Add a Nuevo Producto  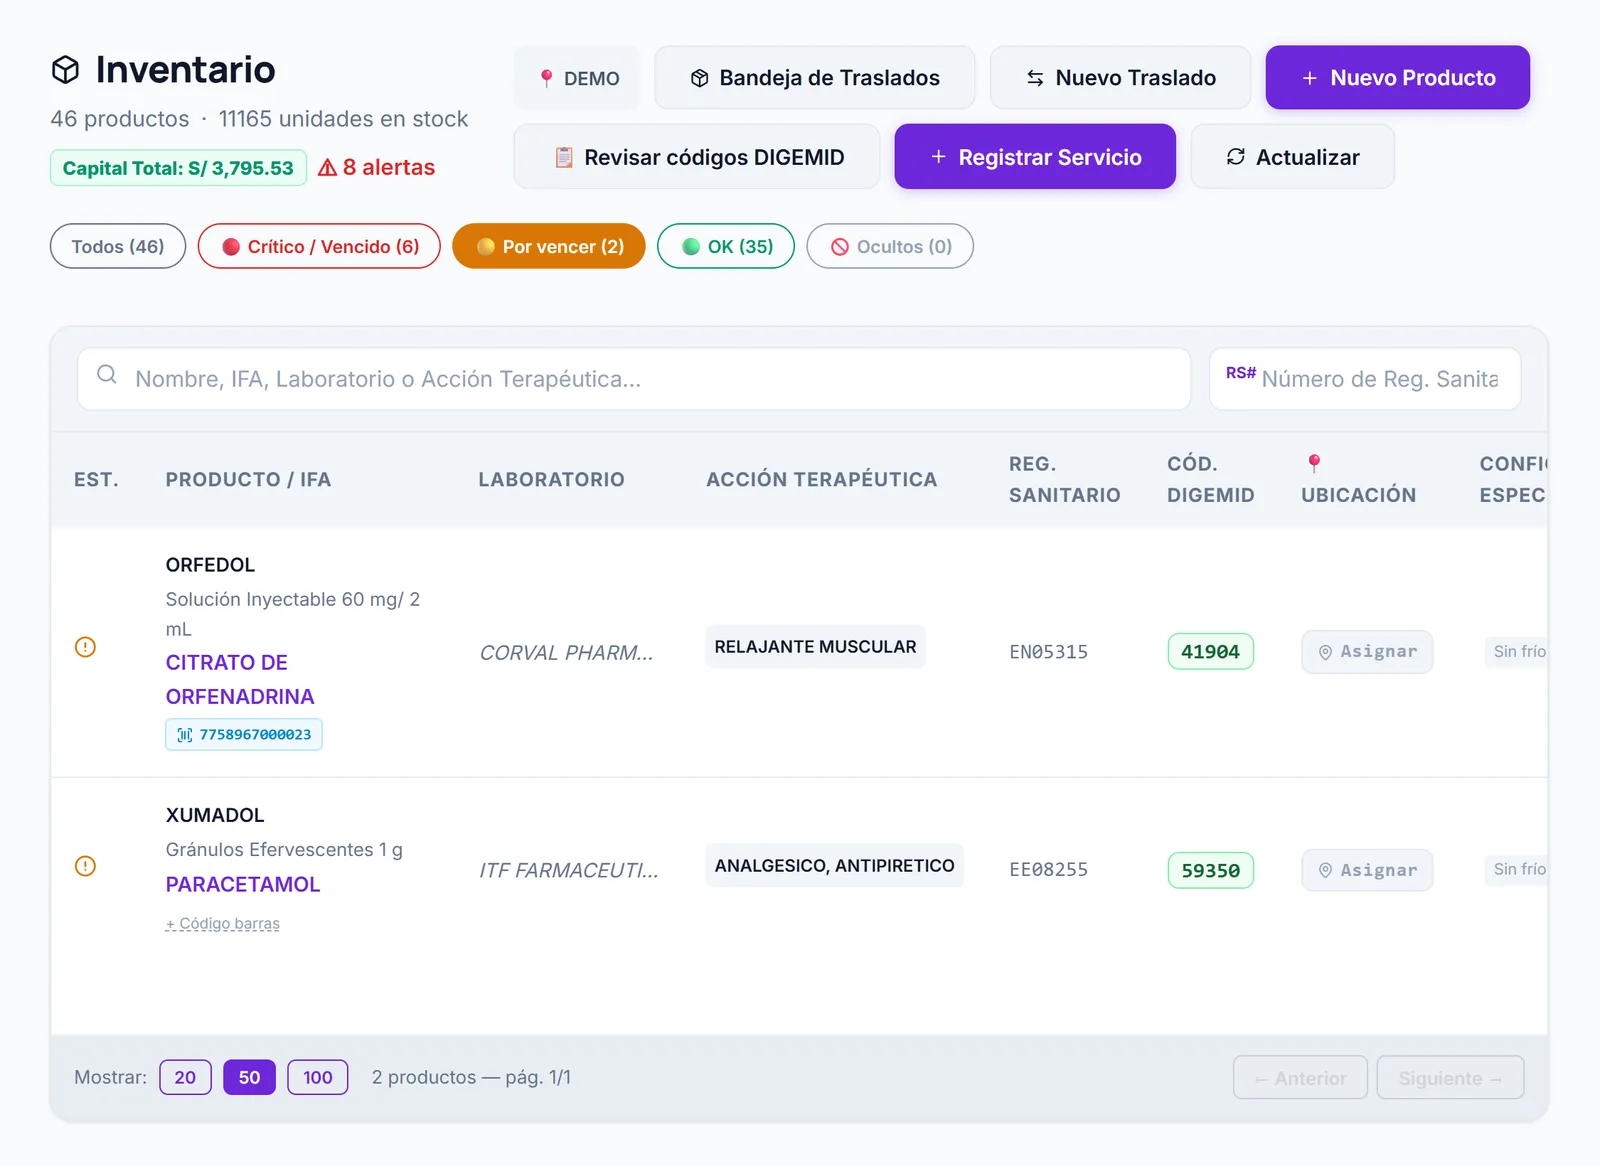coord(1398,78)
